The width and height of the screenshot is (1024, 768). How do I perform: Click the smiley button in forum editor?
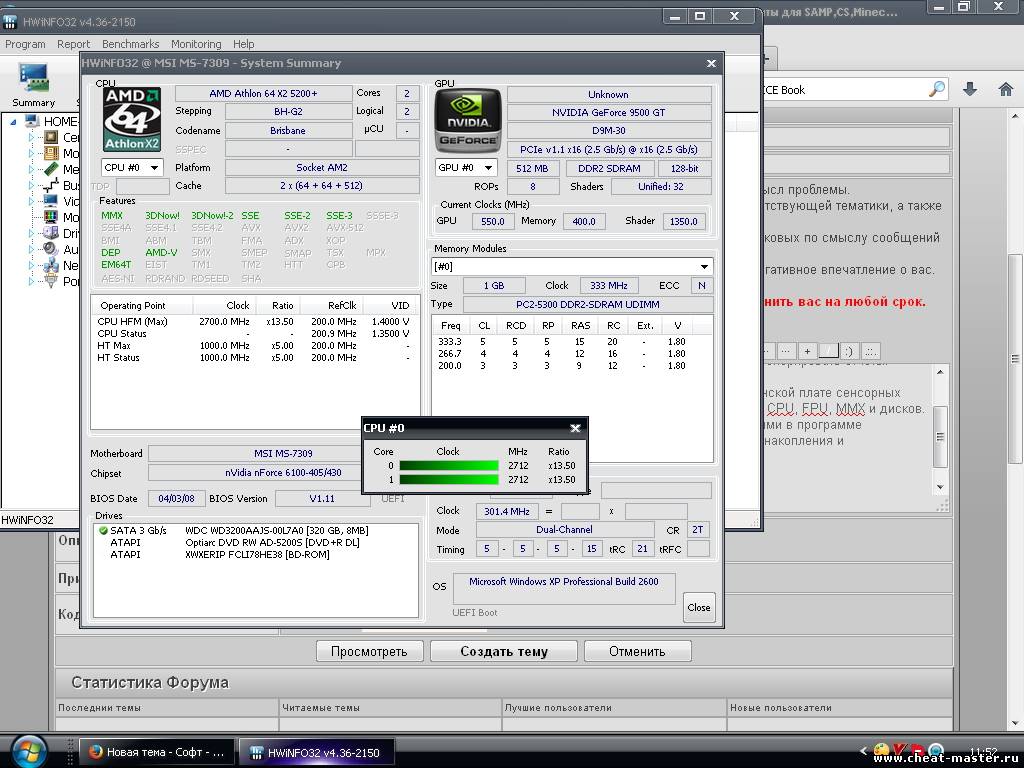pyautogui.click(x=850, y=351)
